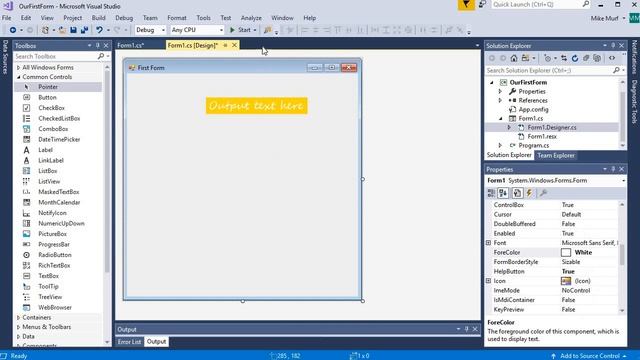The height and width of the screenshot is (360, 640).
Task: Toggle auto-hide pin on Output panel
Action: [467, 329]
